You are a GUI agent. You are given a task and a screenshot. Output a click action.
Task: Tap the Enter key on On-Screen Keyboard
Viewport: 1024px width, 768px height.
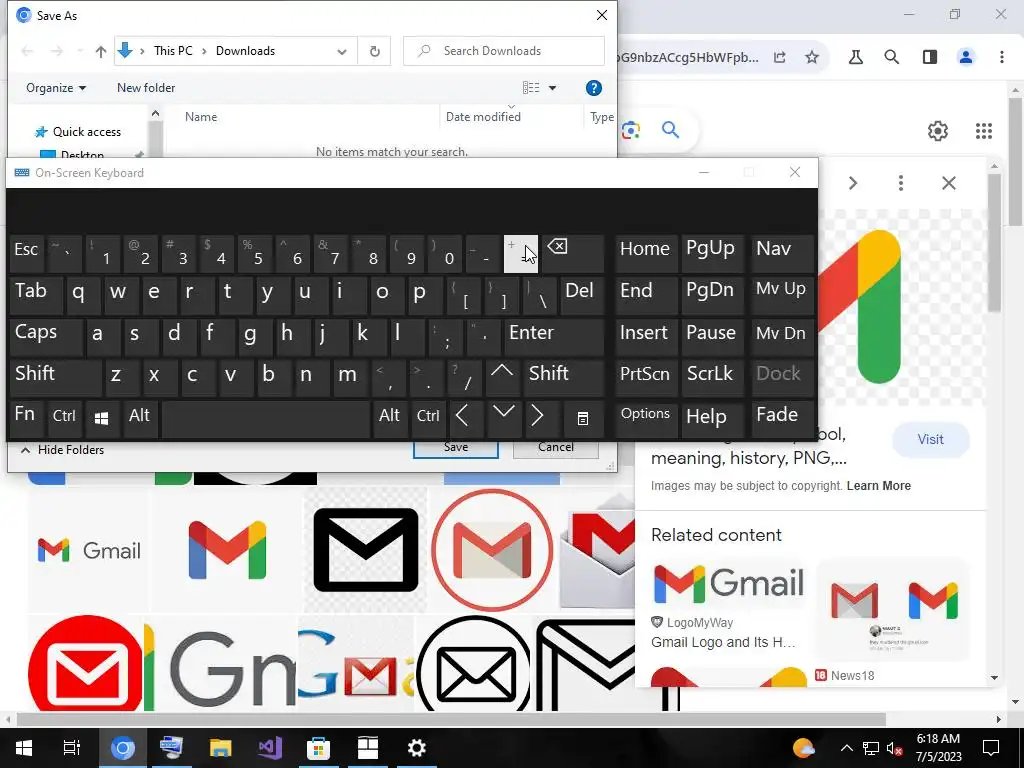point(554,336)
